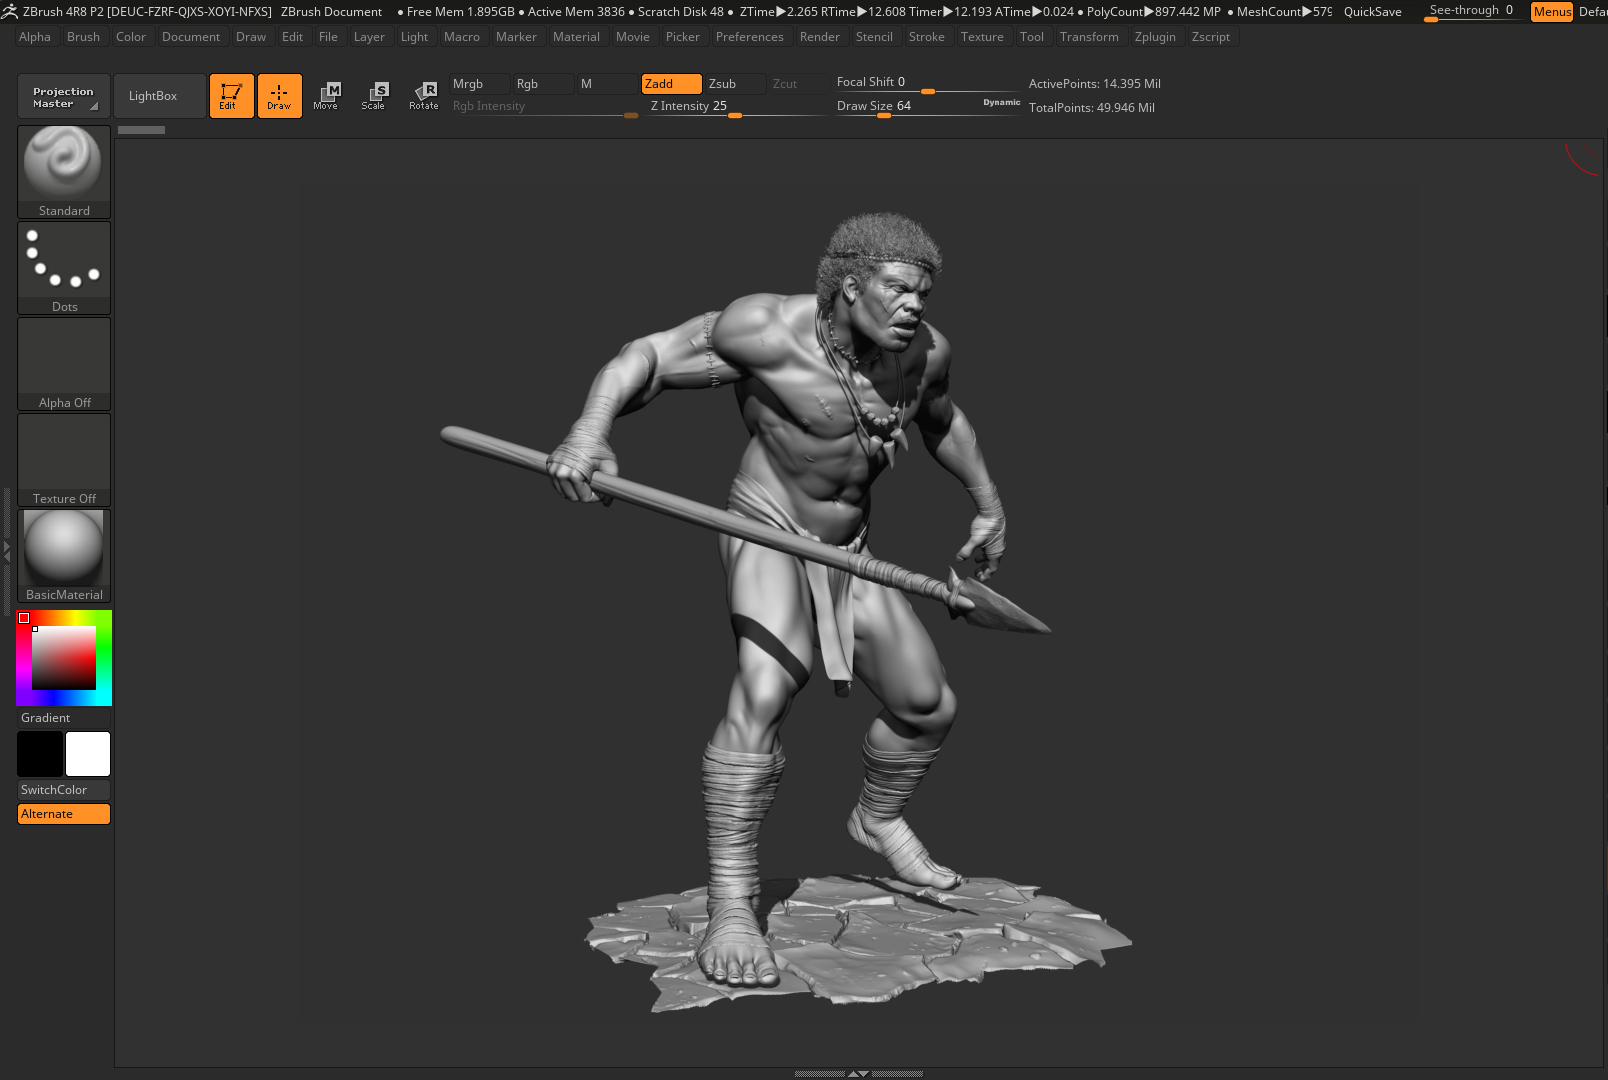Open the Texture Off selector
Image resolution: width=1608 pixels, height=1080 pixels.
(x=64, y=459)
